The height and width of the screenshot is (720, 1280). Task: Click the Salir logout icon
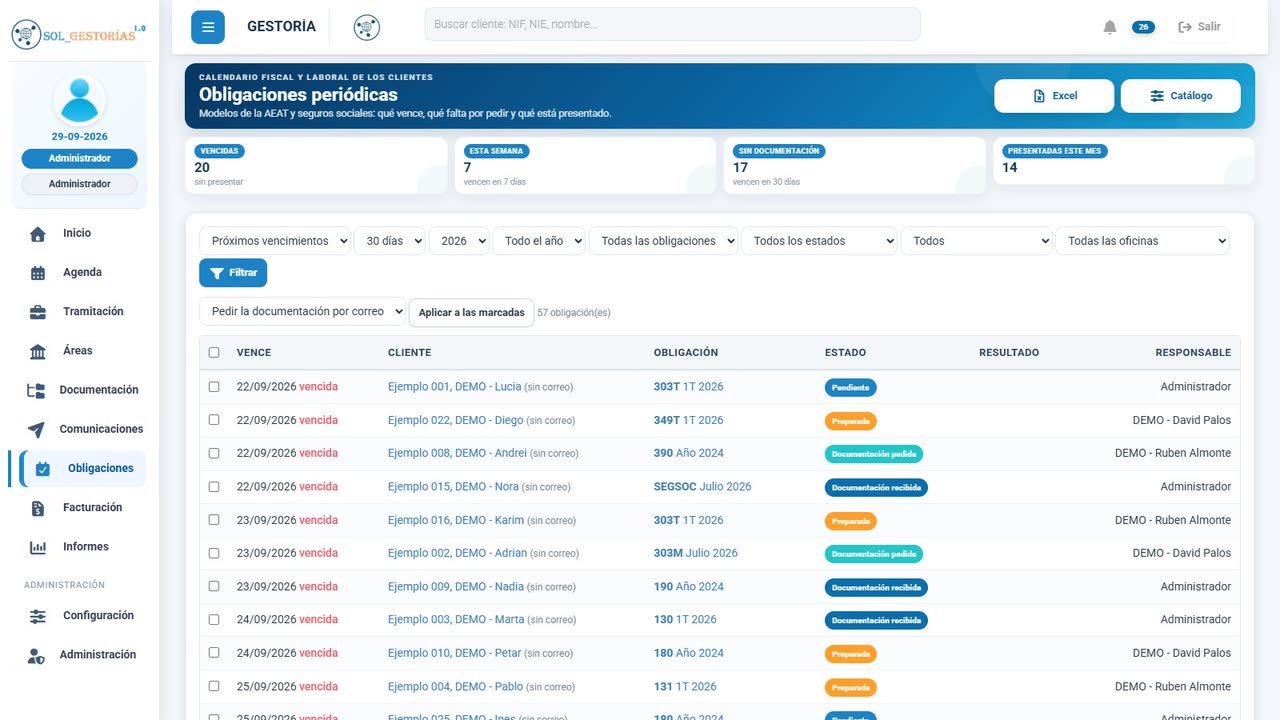click(1186, 27)
